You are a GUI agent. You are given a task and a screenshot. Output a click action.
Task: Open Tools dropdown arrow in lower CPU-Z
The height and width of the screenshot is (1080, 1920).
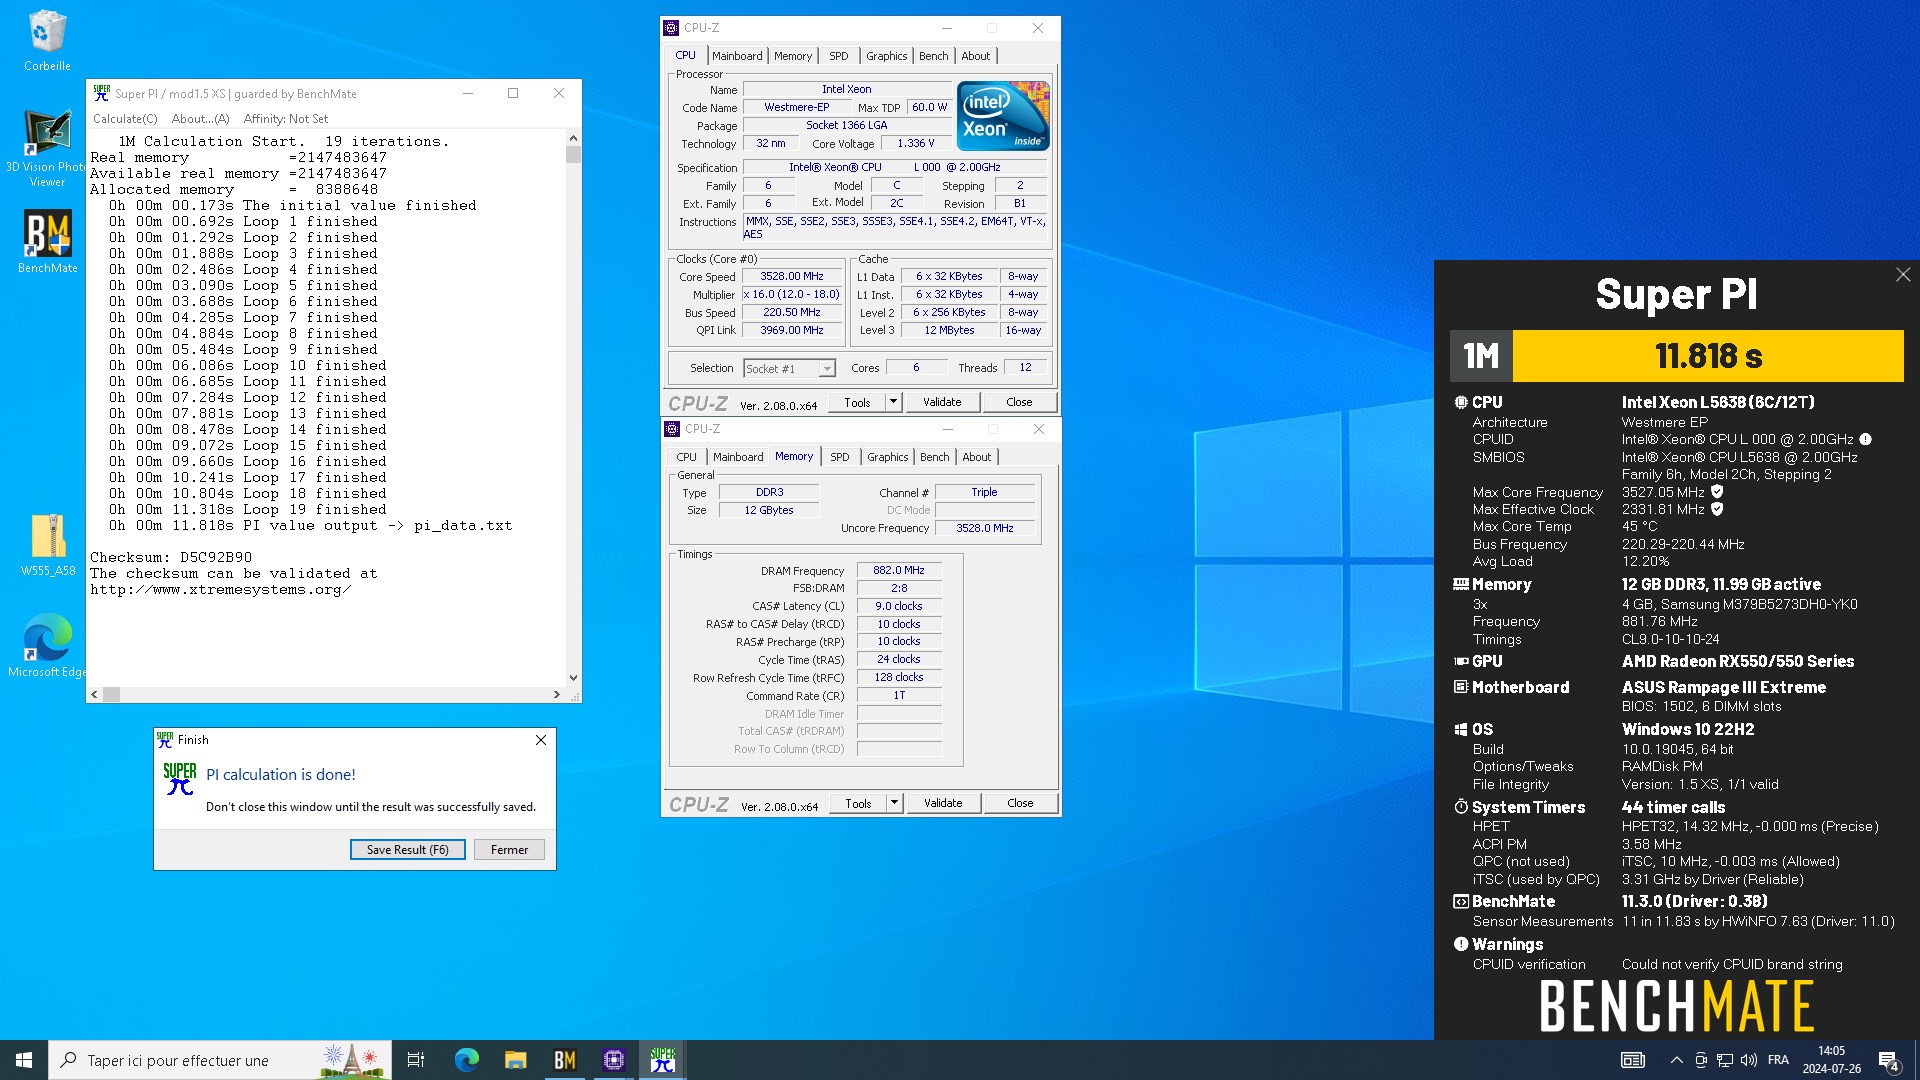894,803
